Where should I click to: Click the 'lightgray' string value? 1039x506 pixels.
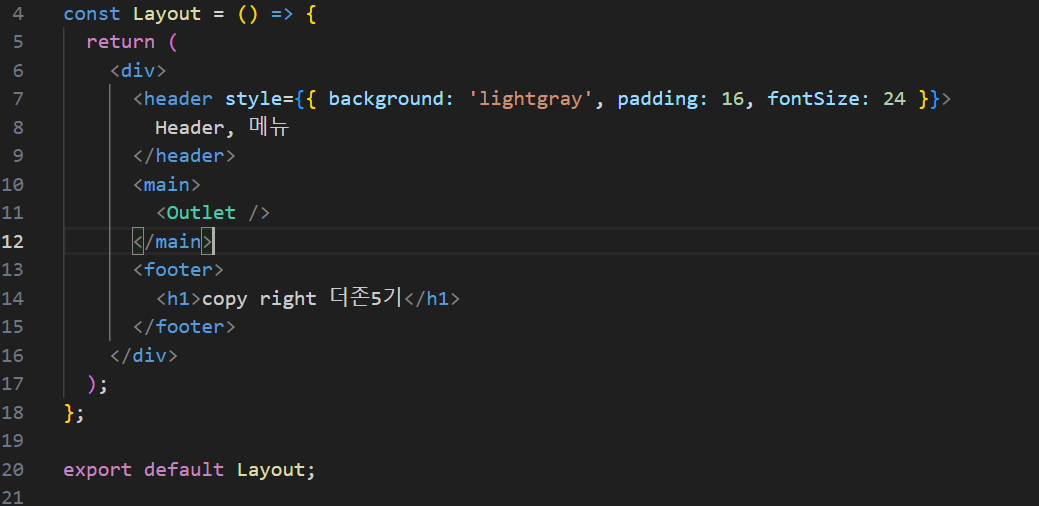coord(530,99)
